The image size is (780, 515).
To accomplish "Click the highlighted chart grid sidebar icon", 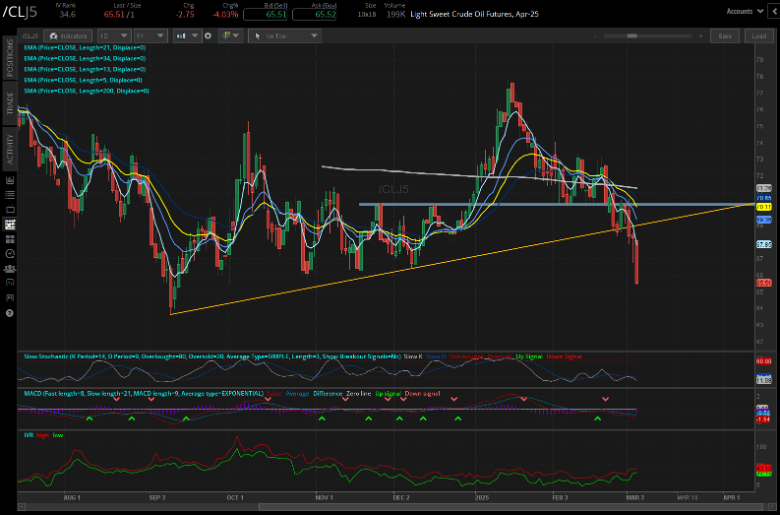I will coord(9,224).
